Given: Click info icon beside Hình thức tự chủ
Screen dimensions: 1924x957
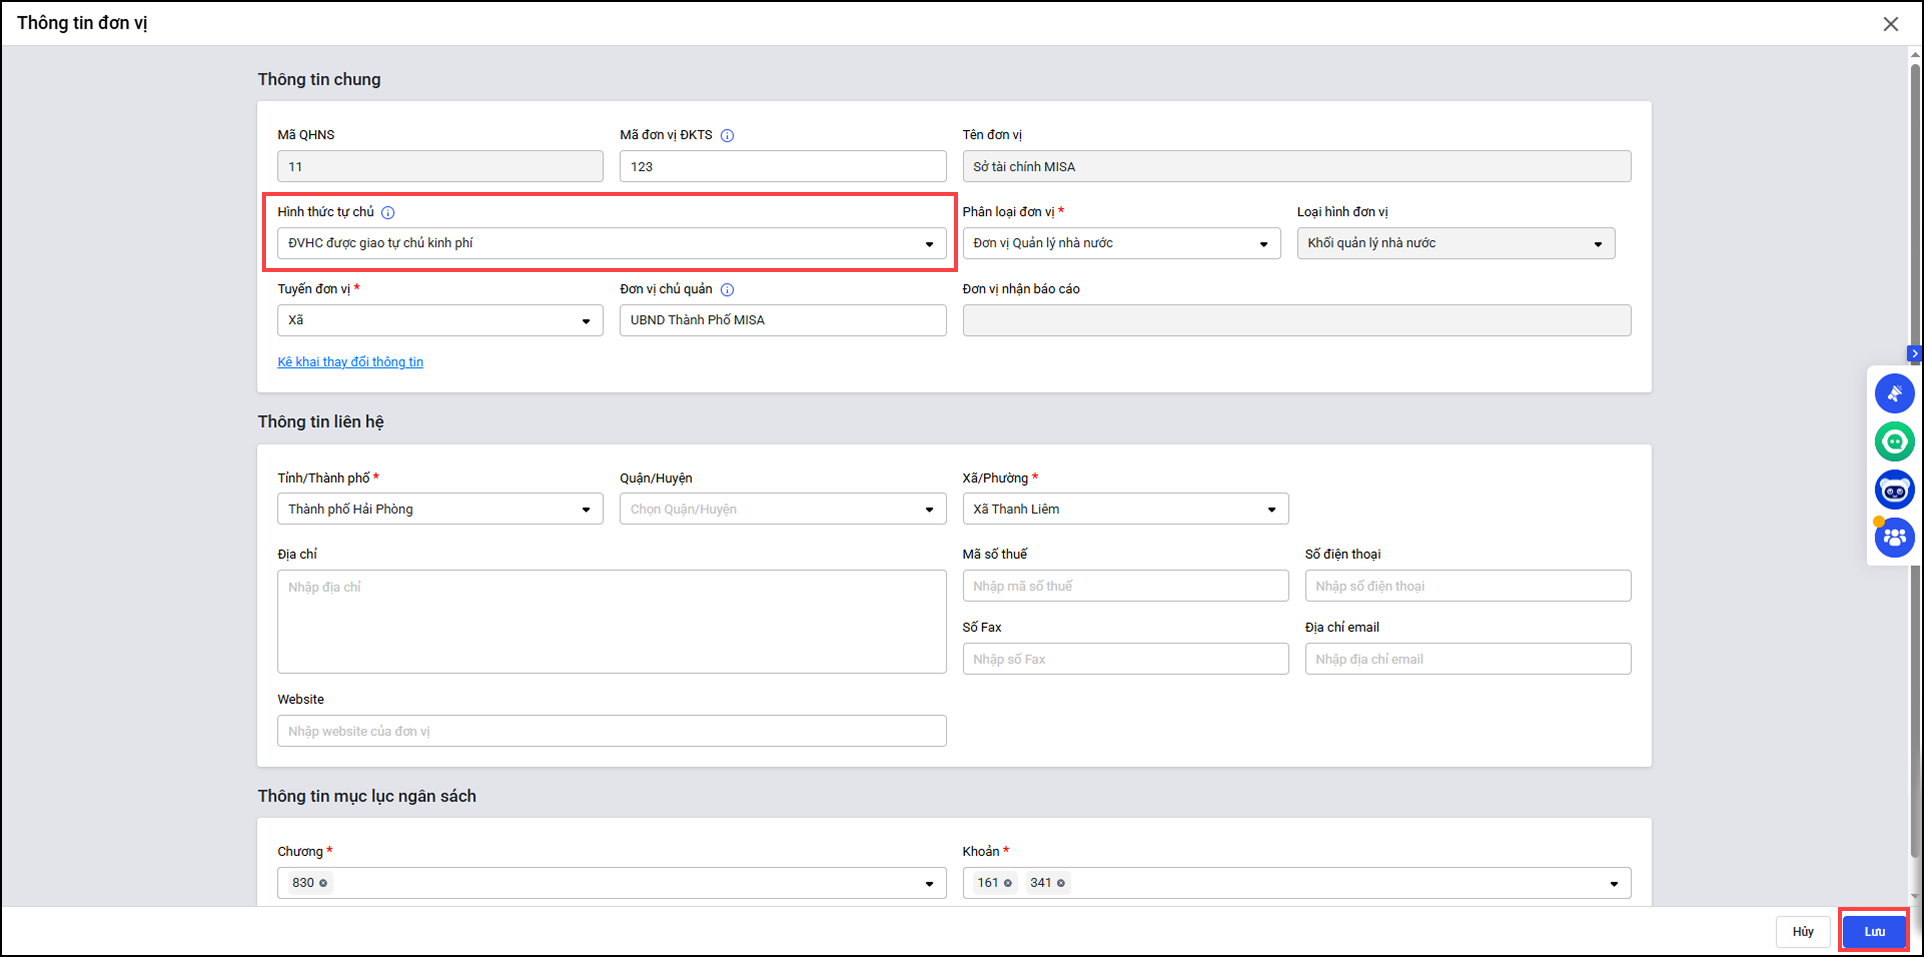Looking at the screenshot, I should tap(388, 213).
